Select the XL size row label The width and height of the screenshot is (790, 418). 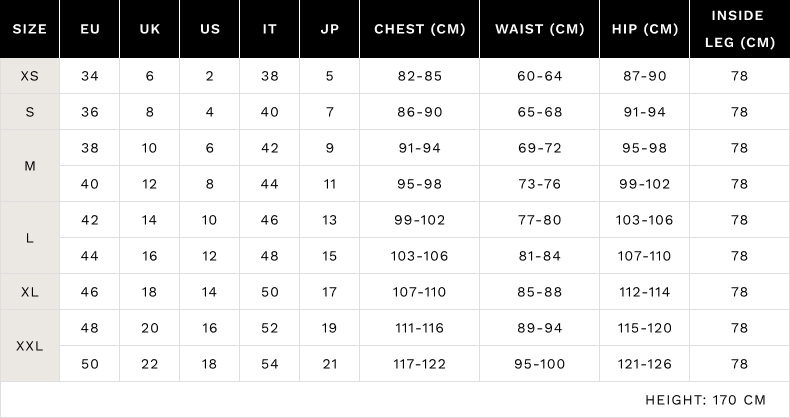click(30, 292)
